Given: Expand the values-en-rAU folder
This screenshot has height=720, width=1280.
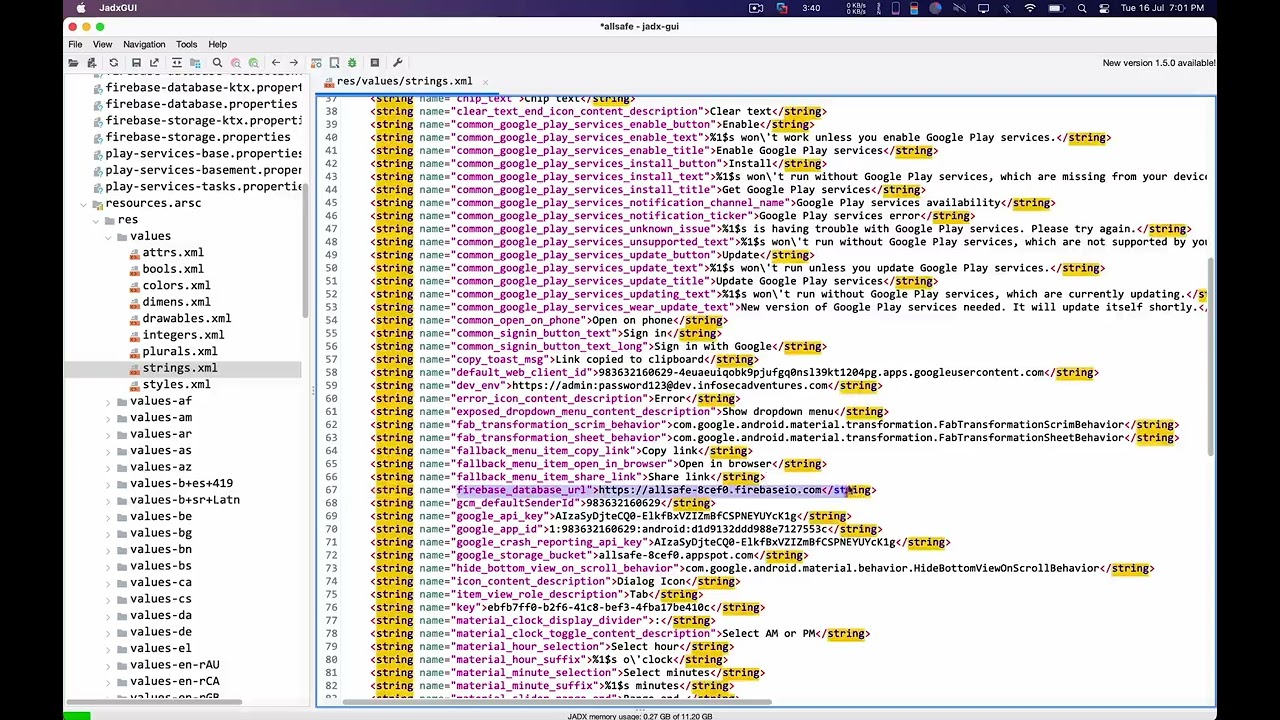Looking at the screenshot, I should (x=108, y=665).
